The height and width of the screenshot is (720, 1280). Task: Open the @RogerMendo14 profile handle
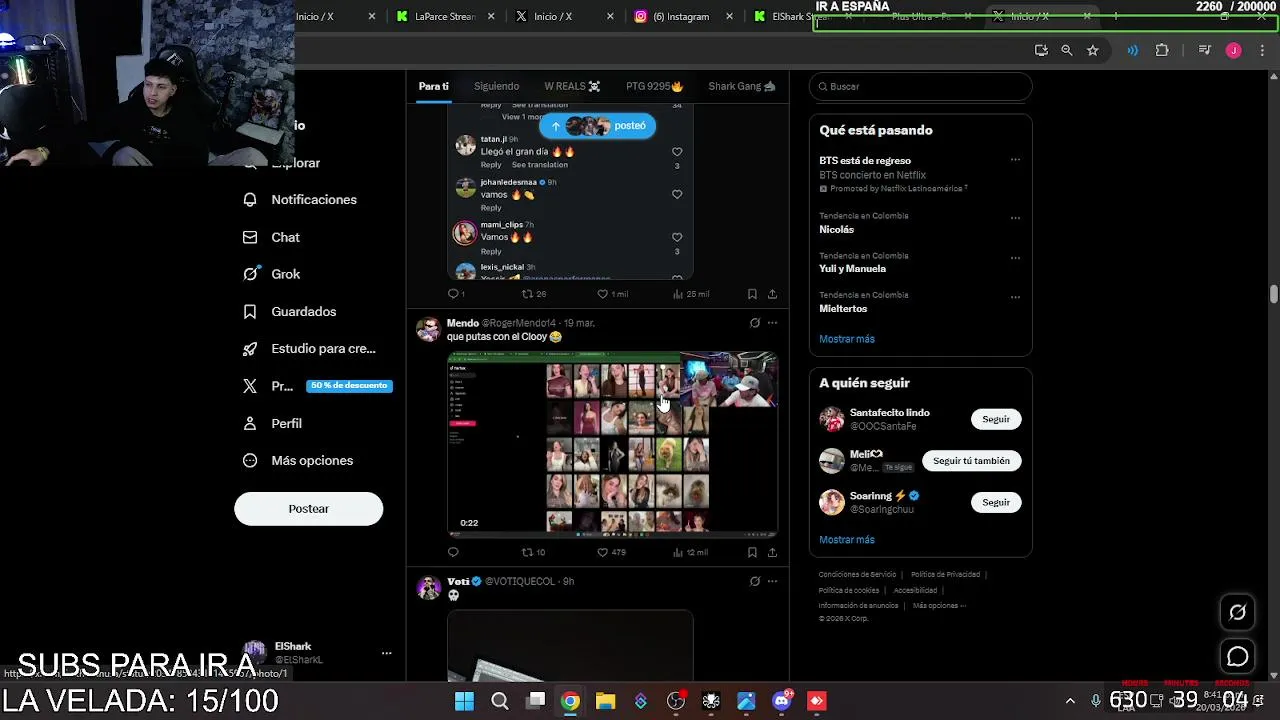point(518,323)
